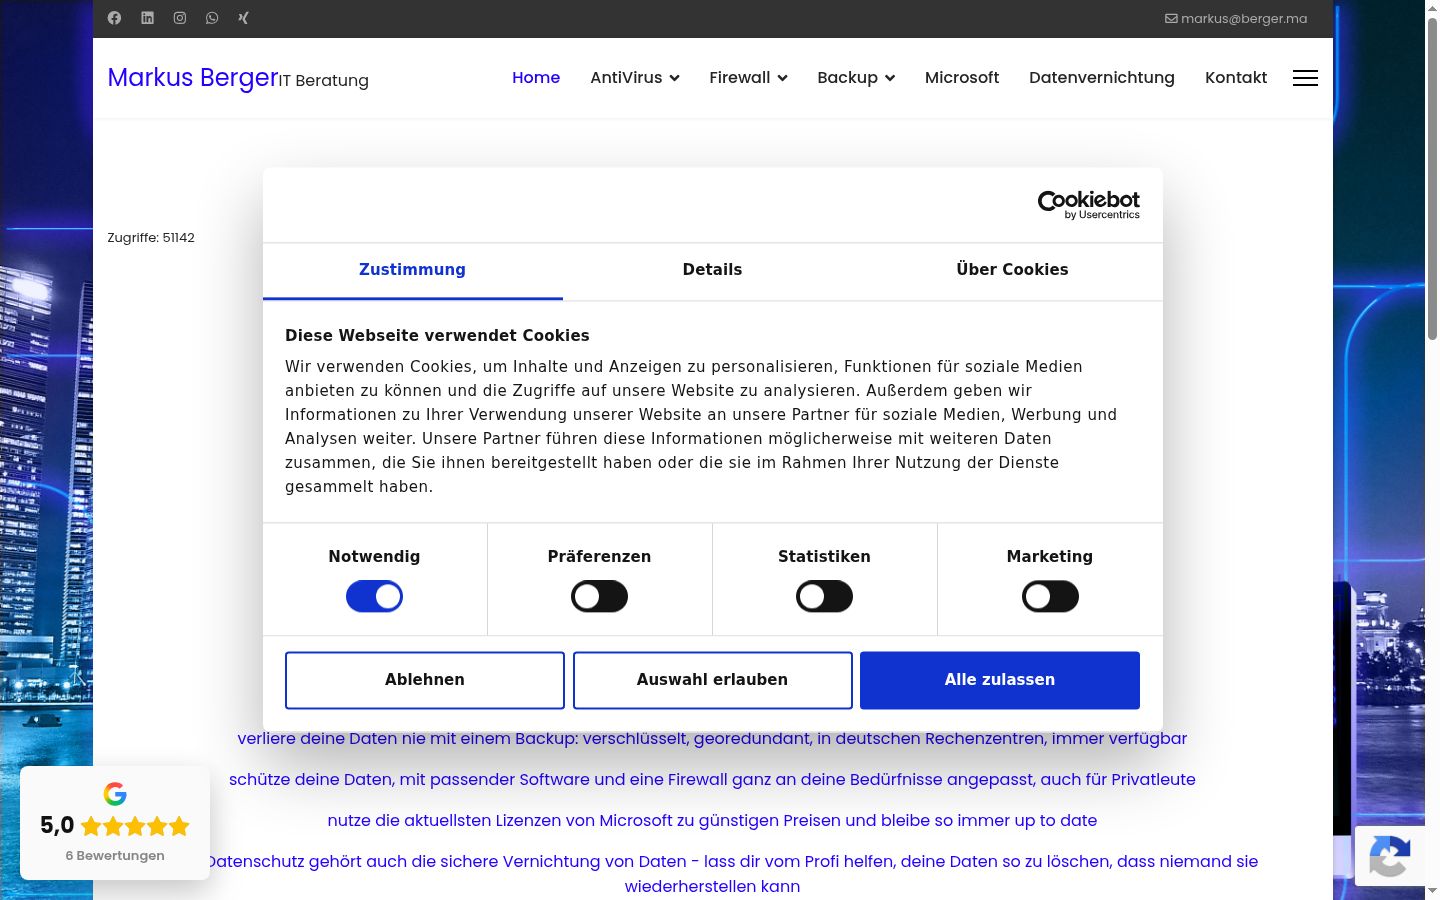
Task: Click the page vertical scrollbar thumb
Action: 1432,180
